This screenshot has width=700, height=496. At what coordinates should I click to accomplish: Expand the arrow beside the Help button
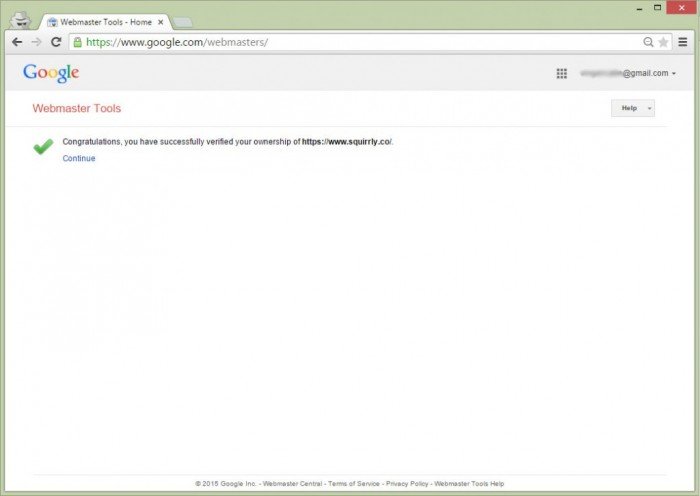[649, 108]
